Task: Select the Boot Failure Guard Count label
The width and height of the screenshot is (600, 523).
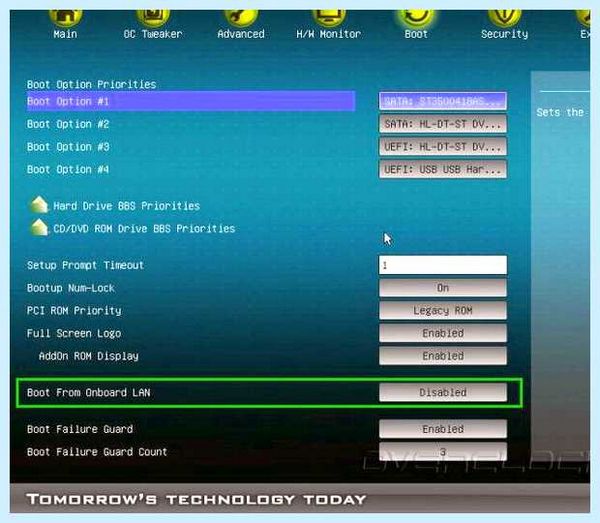Action: pos(97,452)
